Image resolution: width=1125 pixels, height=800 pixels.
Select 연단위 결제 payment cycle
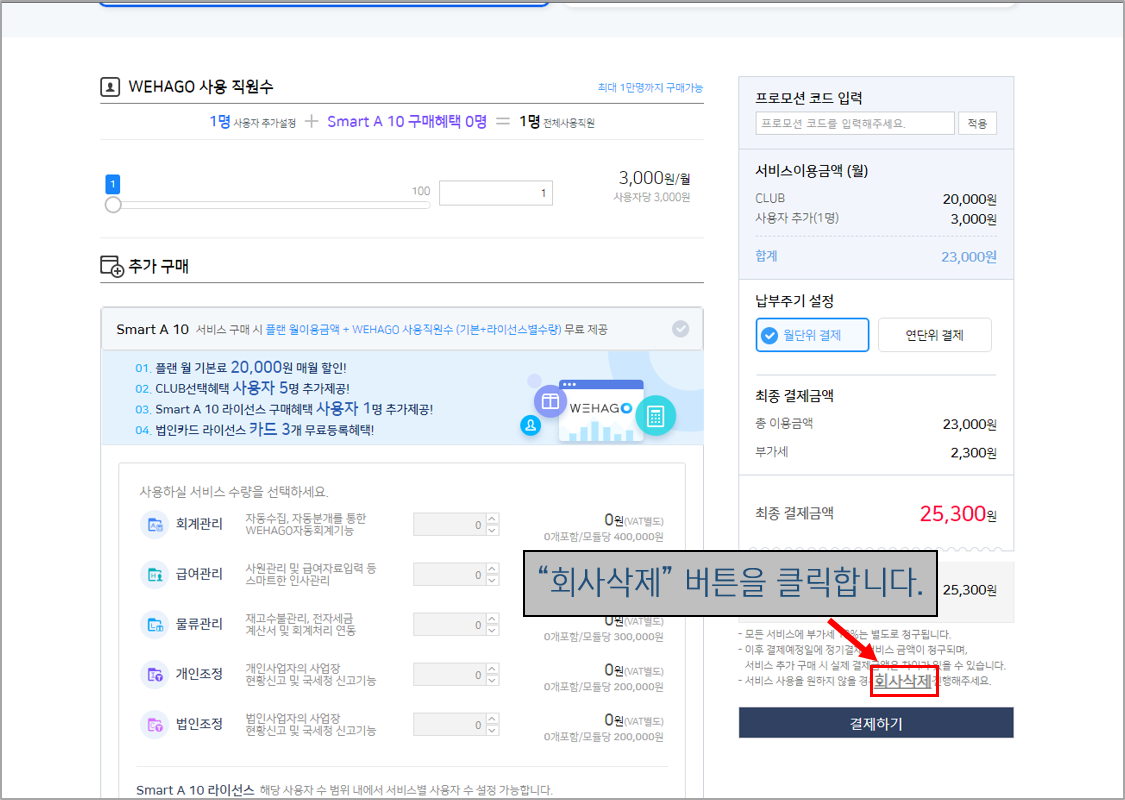coord(935,335)
